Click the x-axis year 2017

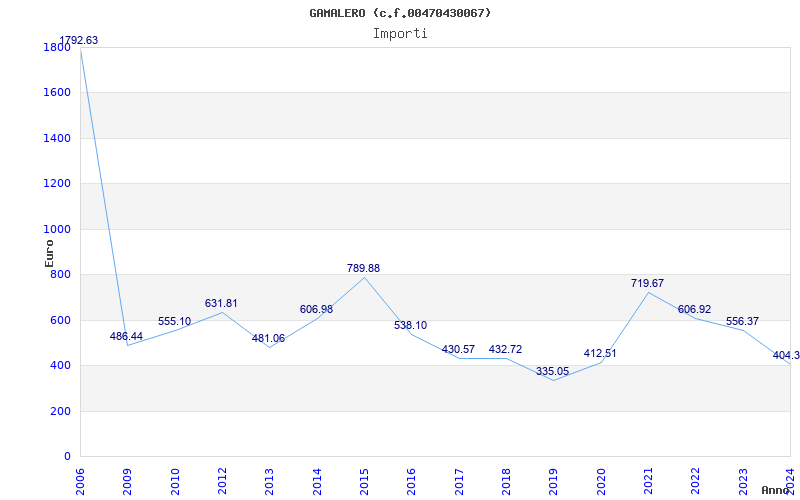pyautogui.click(x=459, y=482)
